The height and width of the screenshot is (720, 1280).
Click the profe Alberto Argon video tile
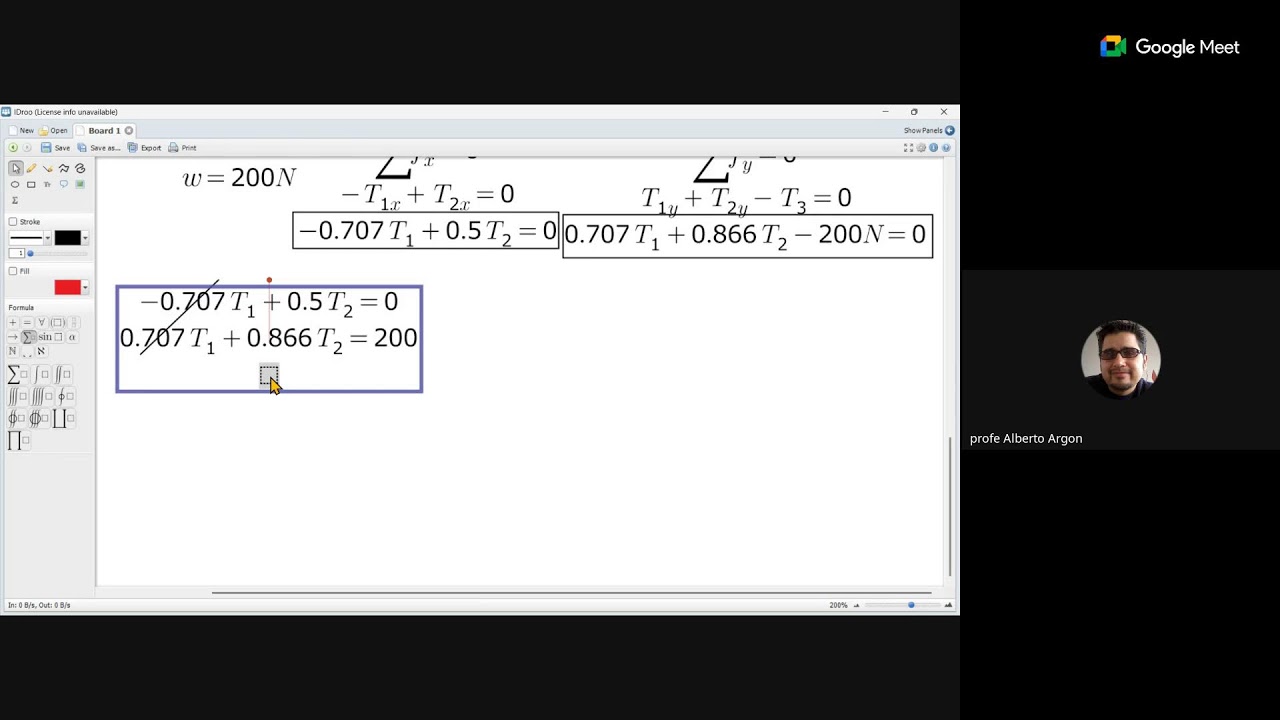point(1120,360)
